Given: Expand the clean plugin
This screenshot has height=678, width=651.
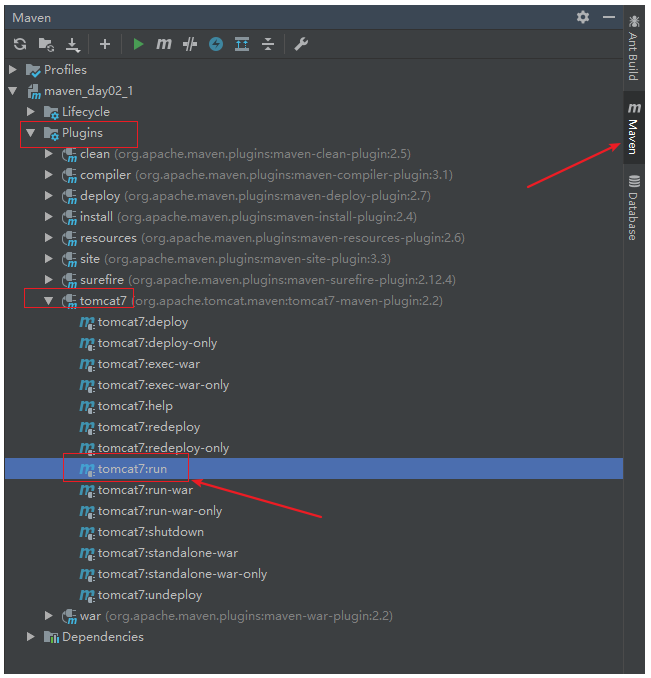Looking at the screenshot, I should click(x=49, y=154).
